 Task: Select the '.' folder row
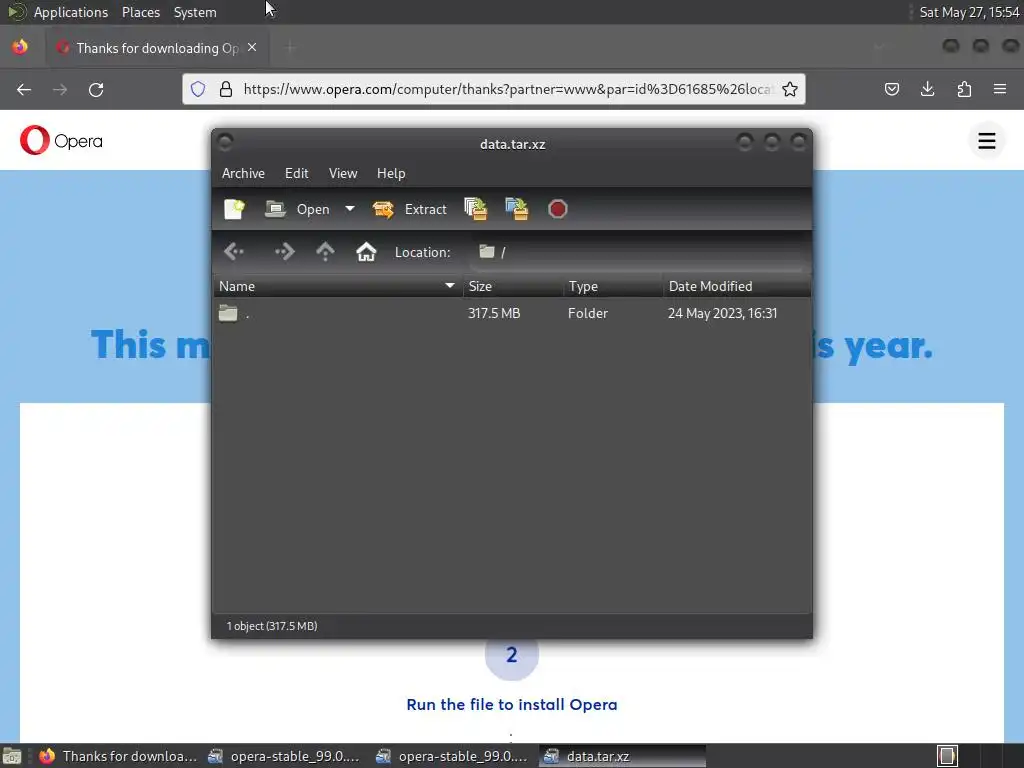tap(512, 313)
